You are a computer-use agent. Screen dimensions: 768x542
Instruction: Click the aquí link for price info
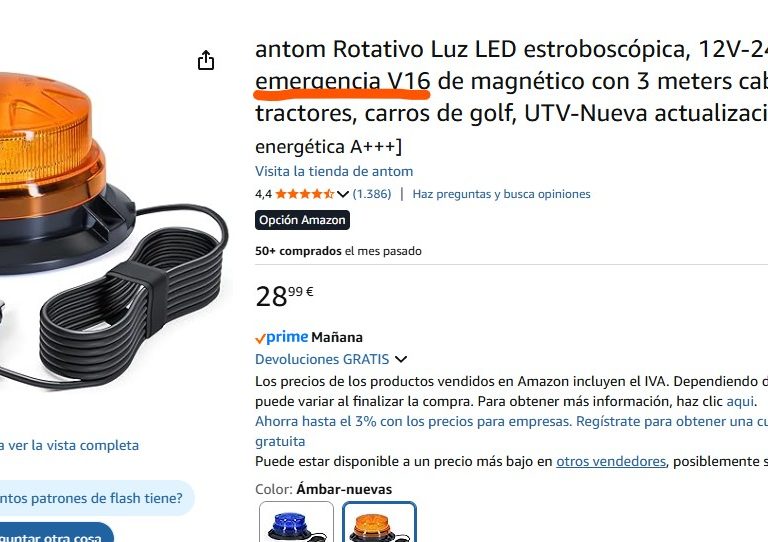(x=740, y=401)
